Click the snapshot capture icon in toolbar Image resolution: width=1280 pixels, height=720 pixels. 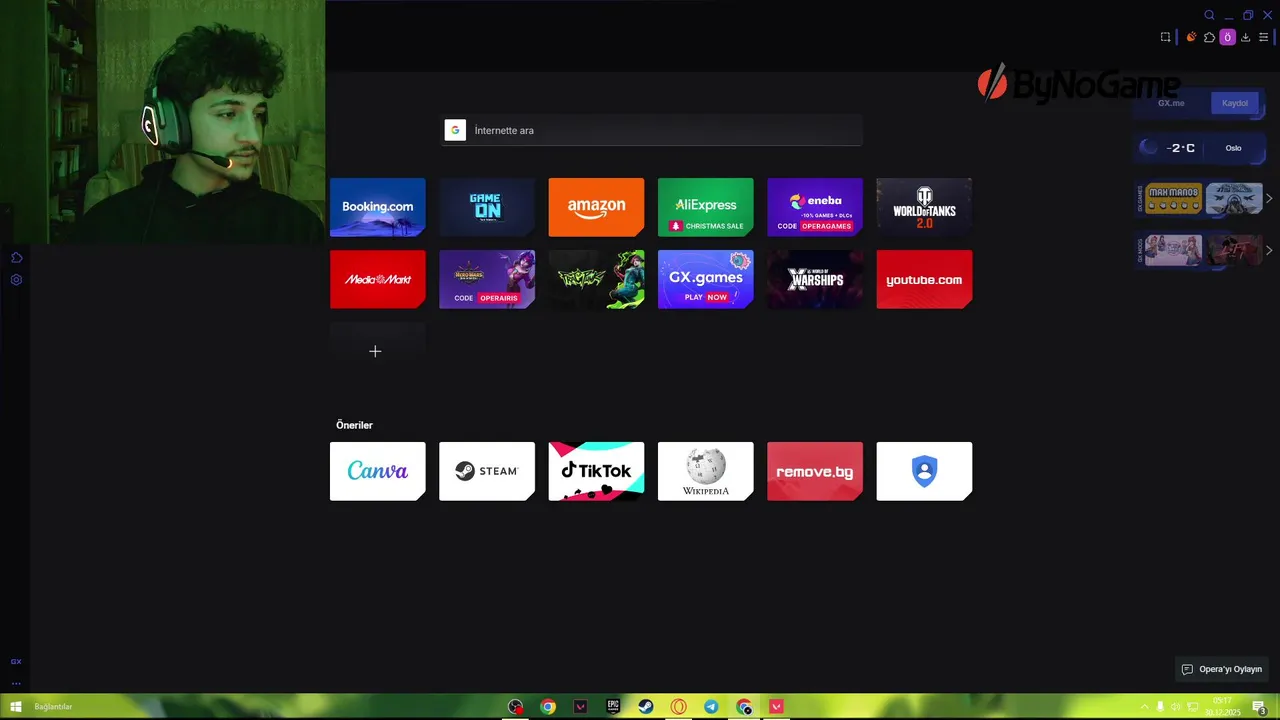click(1165, 37)
